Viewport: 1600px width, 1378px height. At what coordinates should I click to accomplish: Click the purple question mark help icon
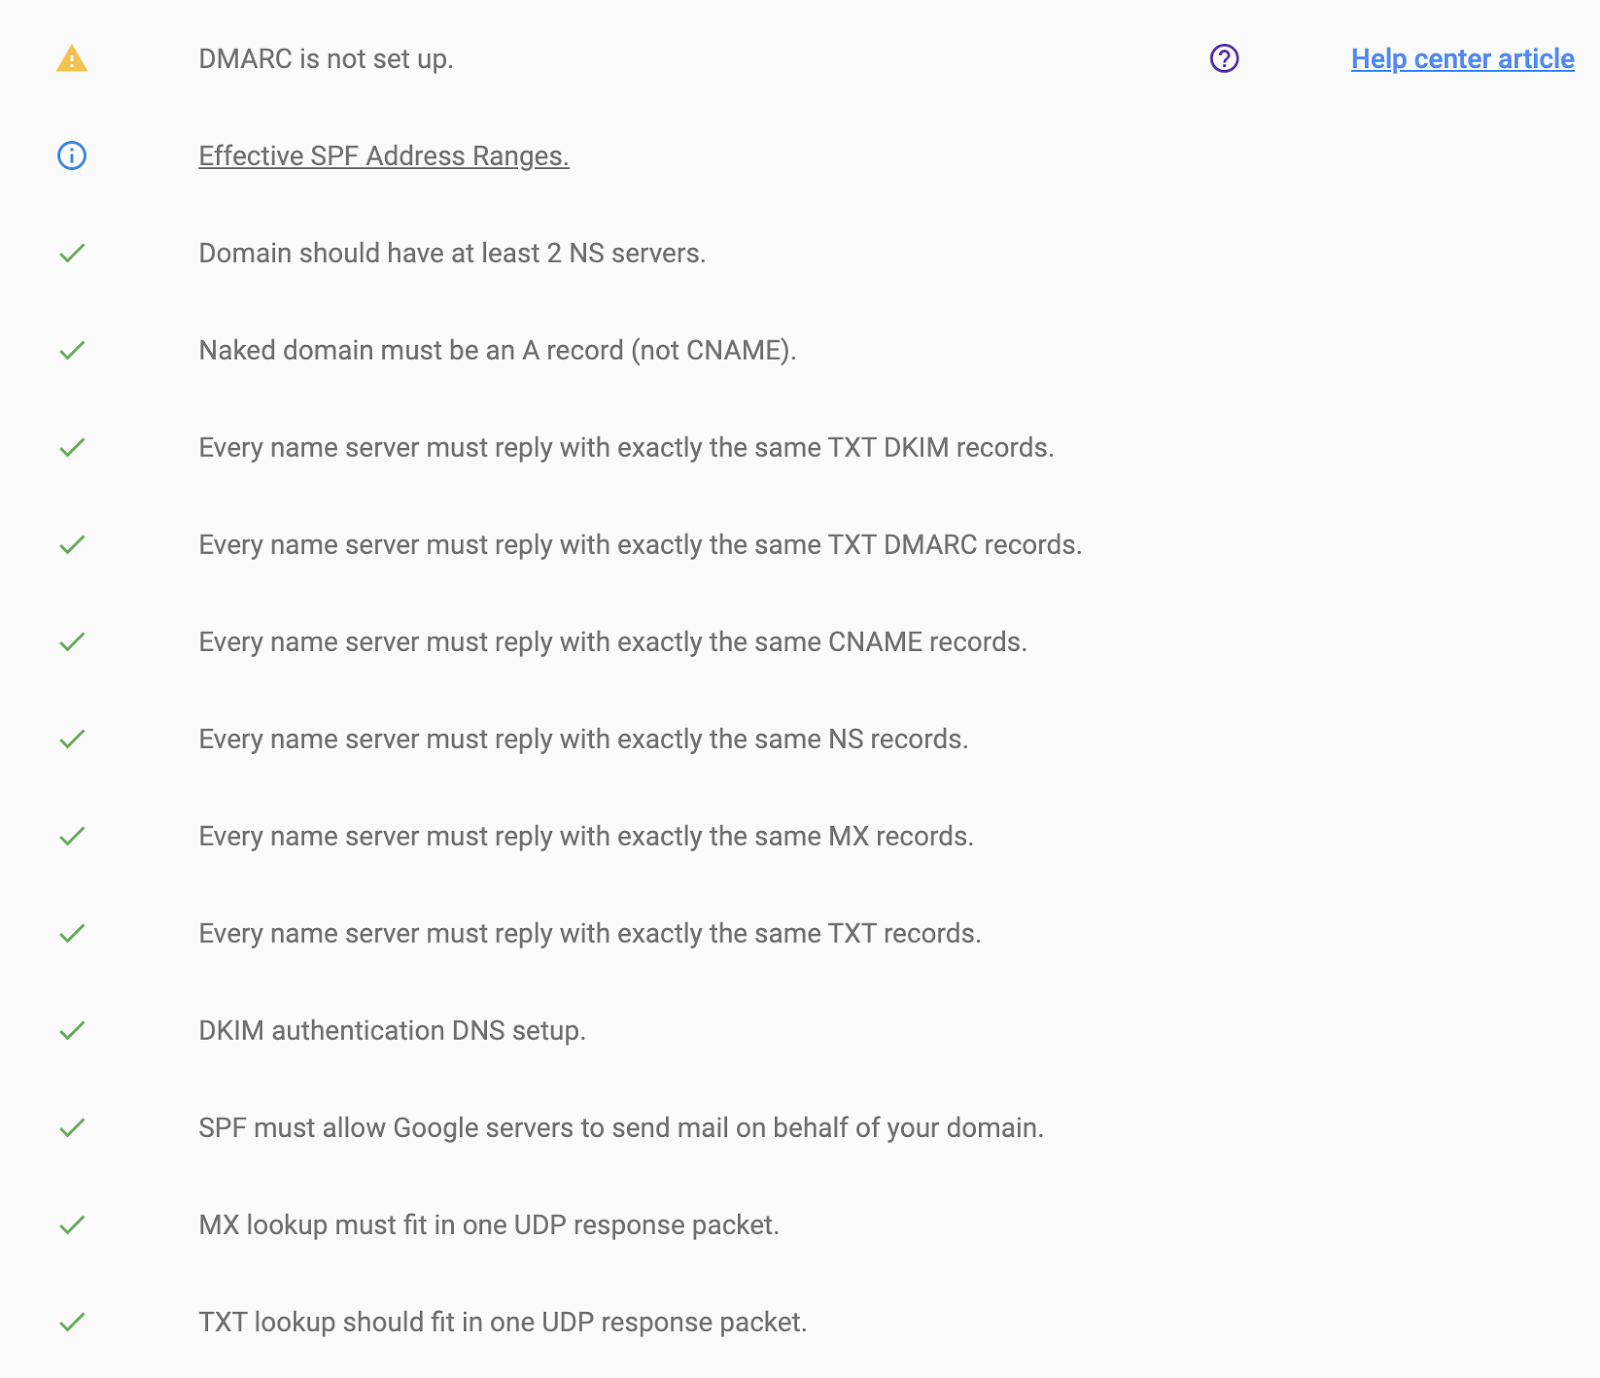click(1224, 59)
